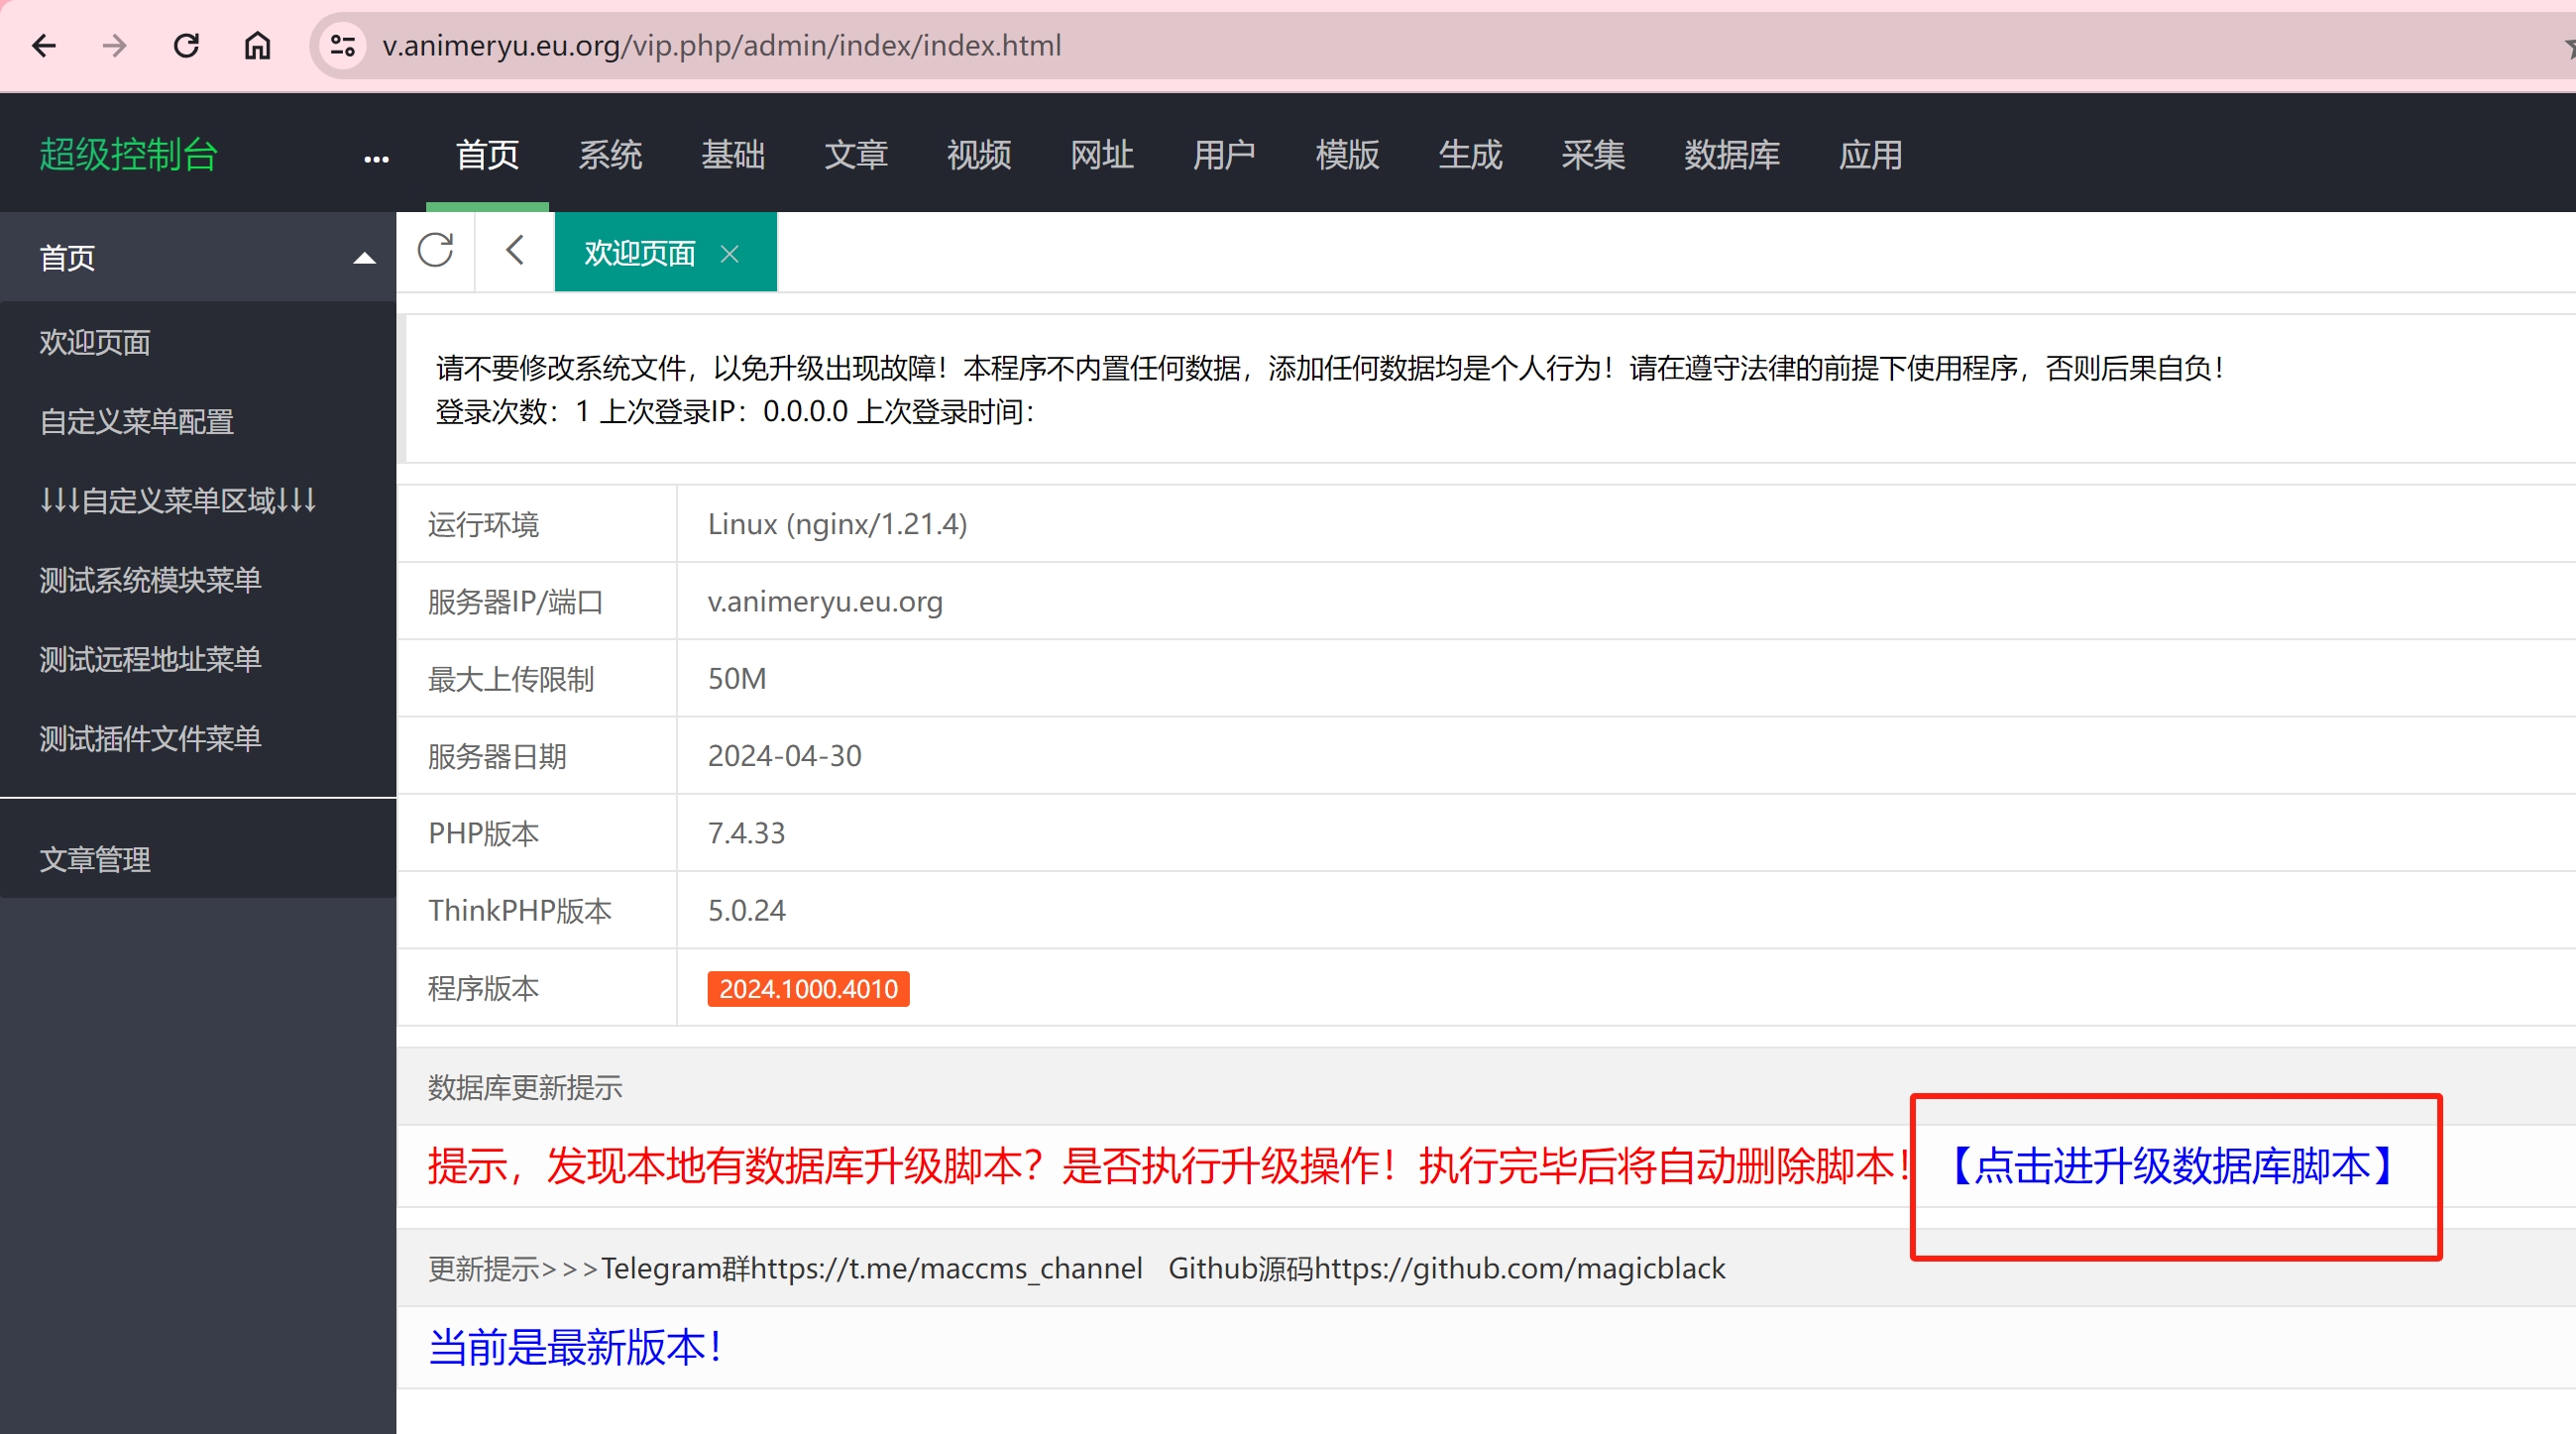Open the 视频 top menu

pos(978,155)
